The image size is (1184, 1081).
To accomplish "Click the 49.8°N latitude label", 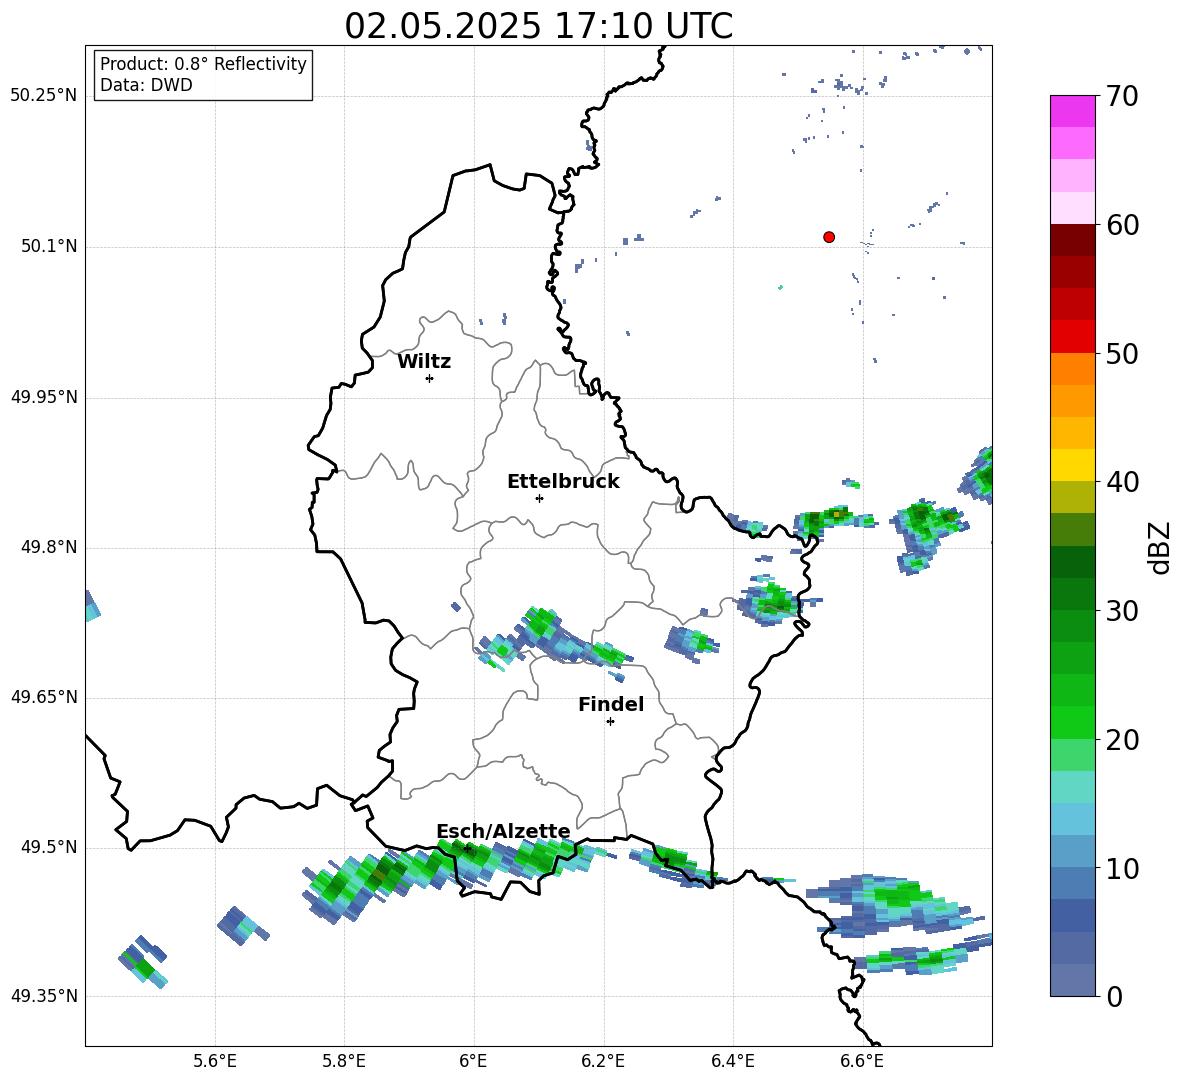I will (x=49, y=547).
